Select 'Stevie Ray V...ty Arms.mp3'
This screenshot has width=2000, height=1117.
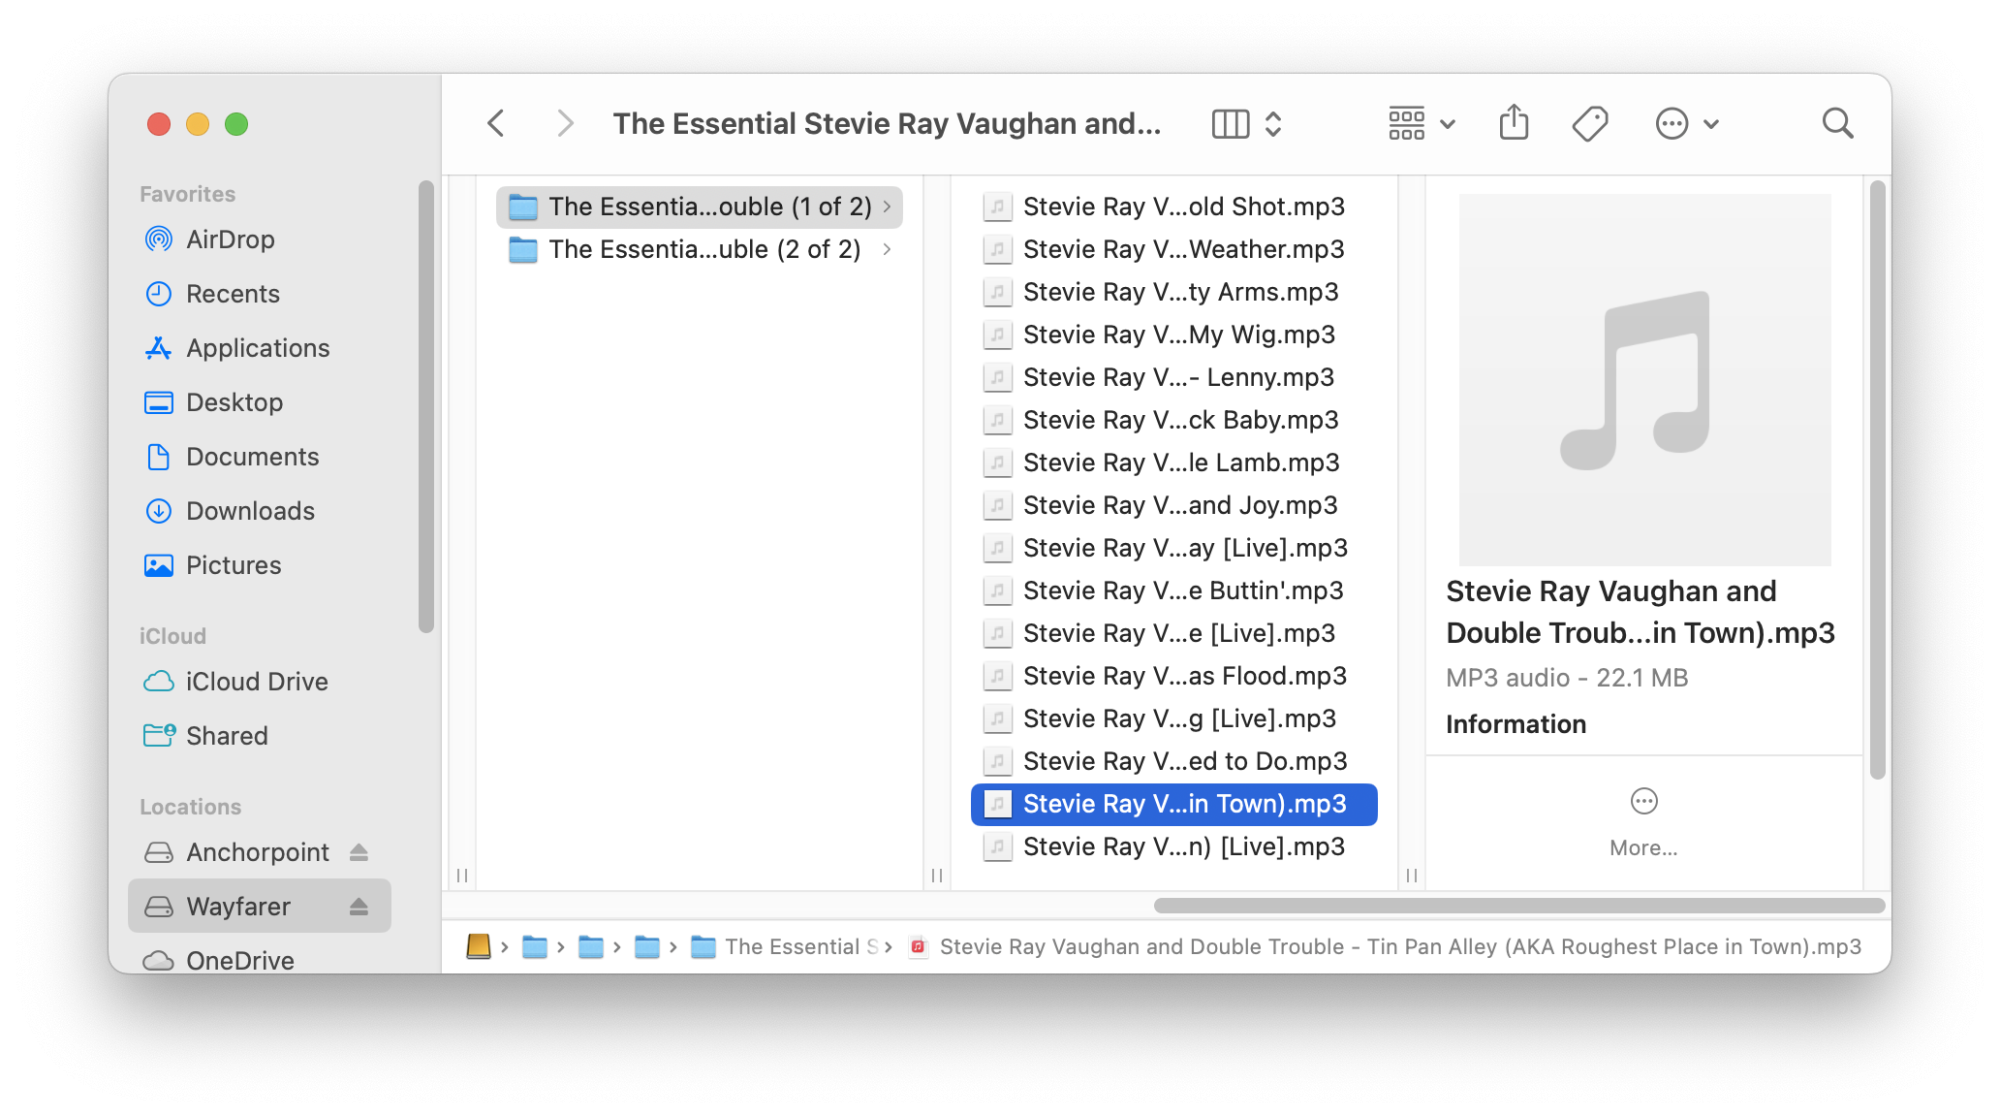pos(1174,292)
